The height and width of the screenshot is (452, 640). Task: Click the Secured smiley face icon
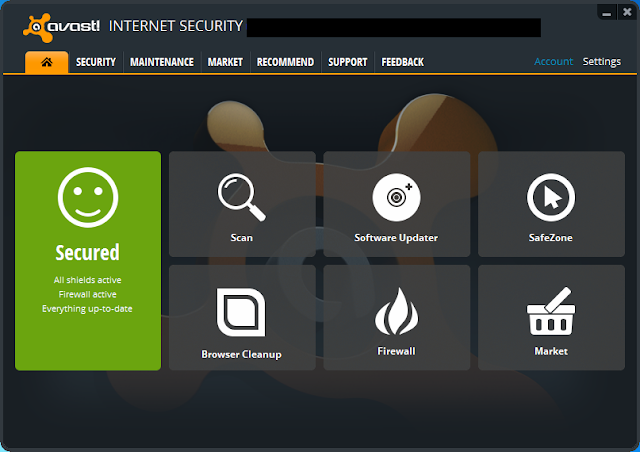pyautogui.click(x=88, y=197)
